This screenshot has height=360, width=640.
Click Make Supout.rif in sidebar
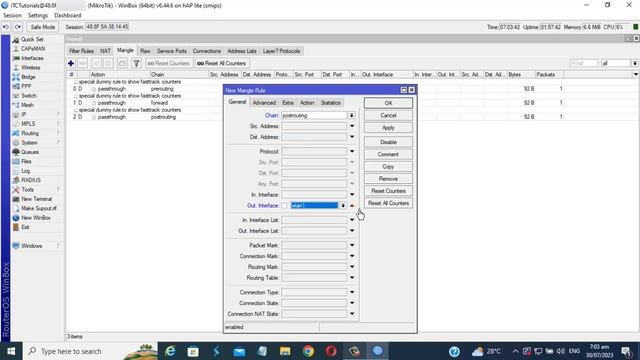[38, 208]
